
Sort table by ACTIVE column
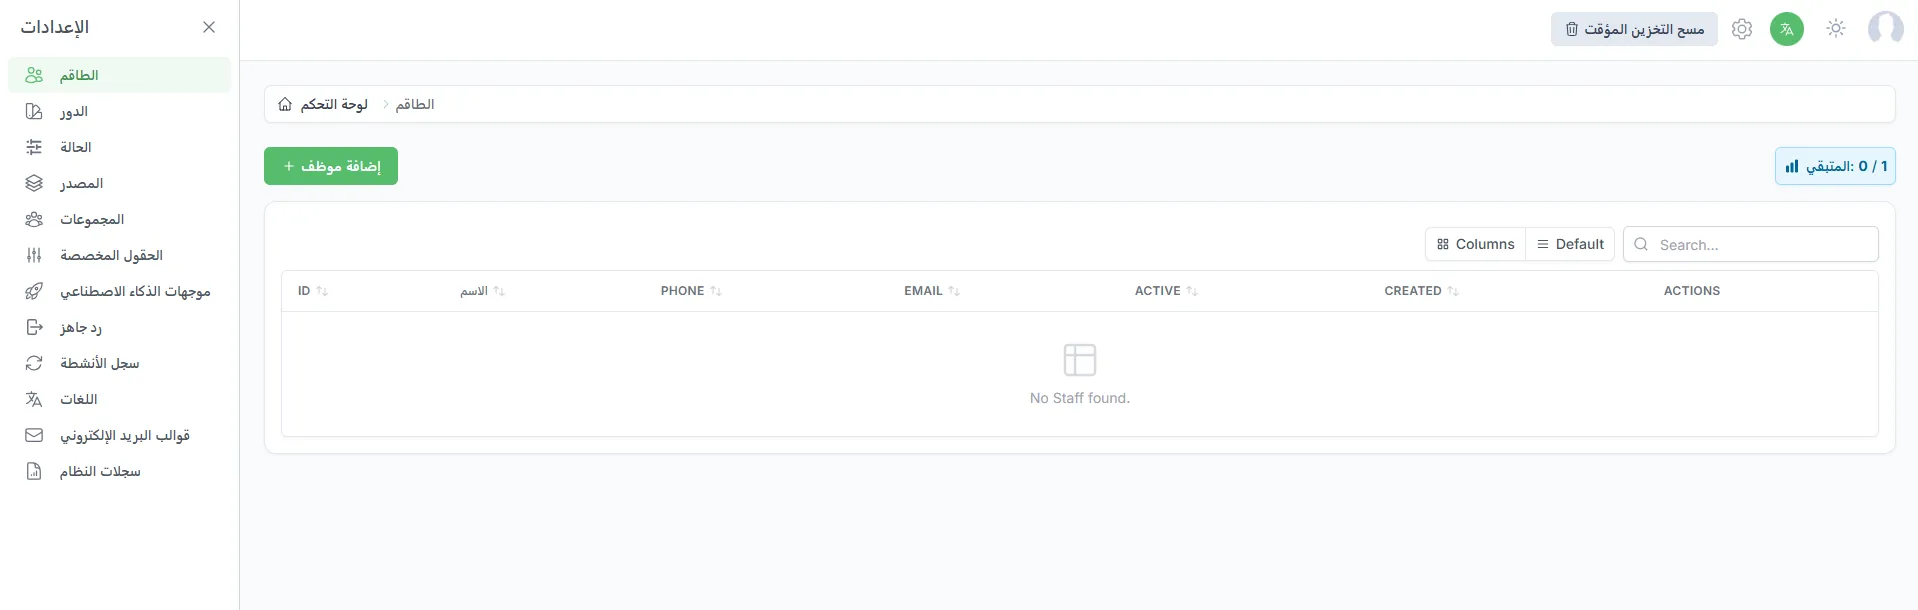[x=1166, y=291]
